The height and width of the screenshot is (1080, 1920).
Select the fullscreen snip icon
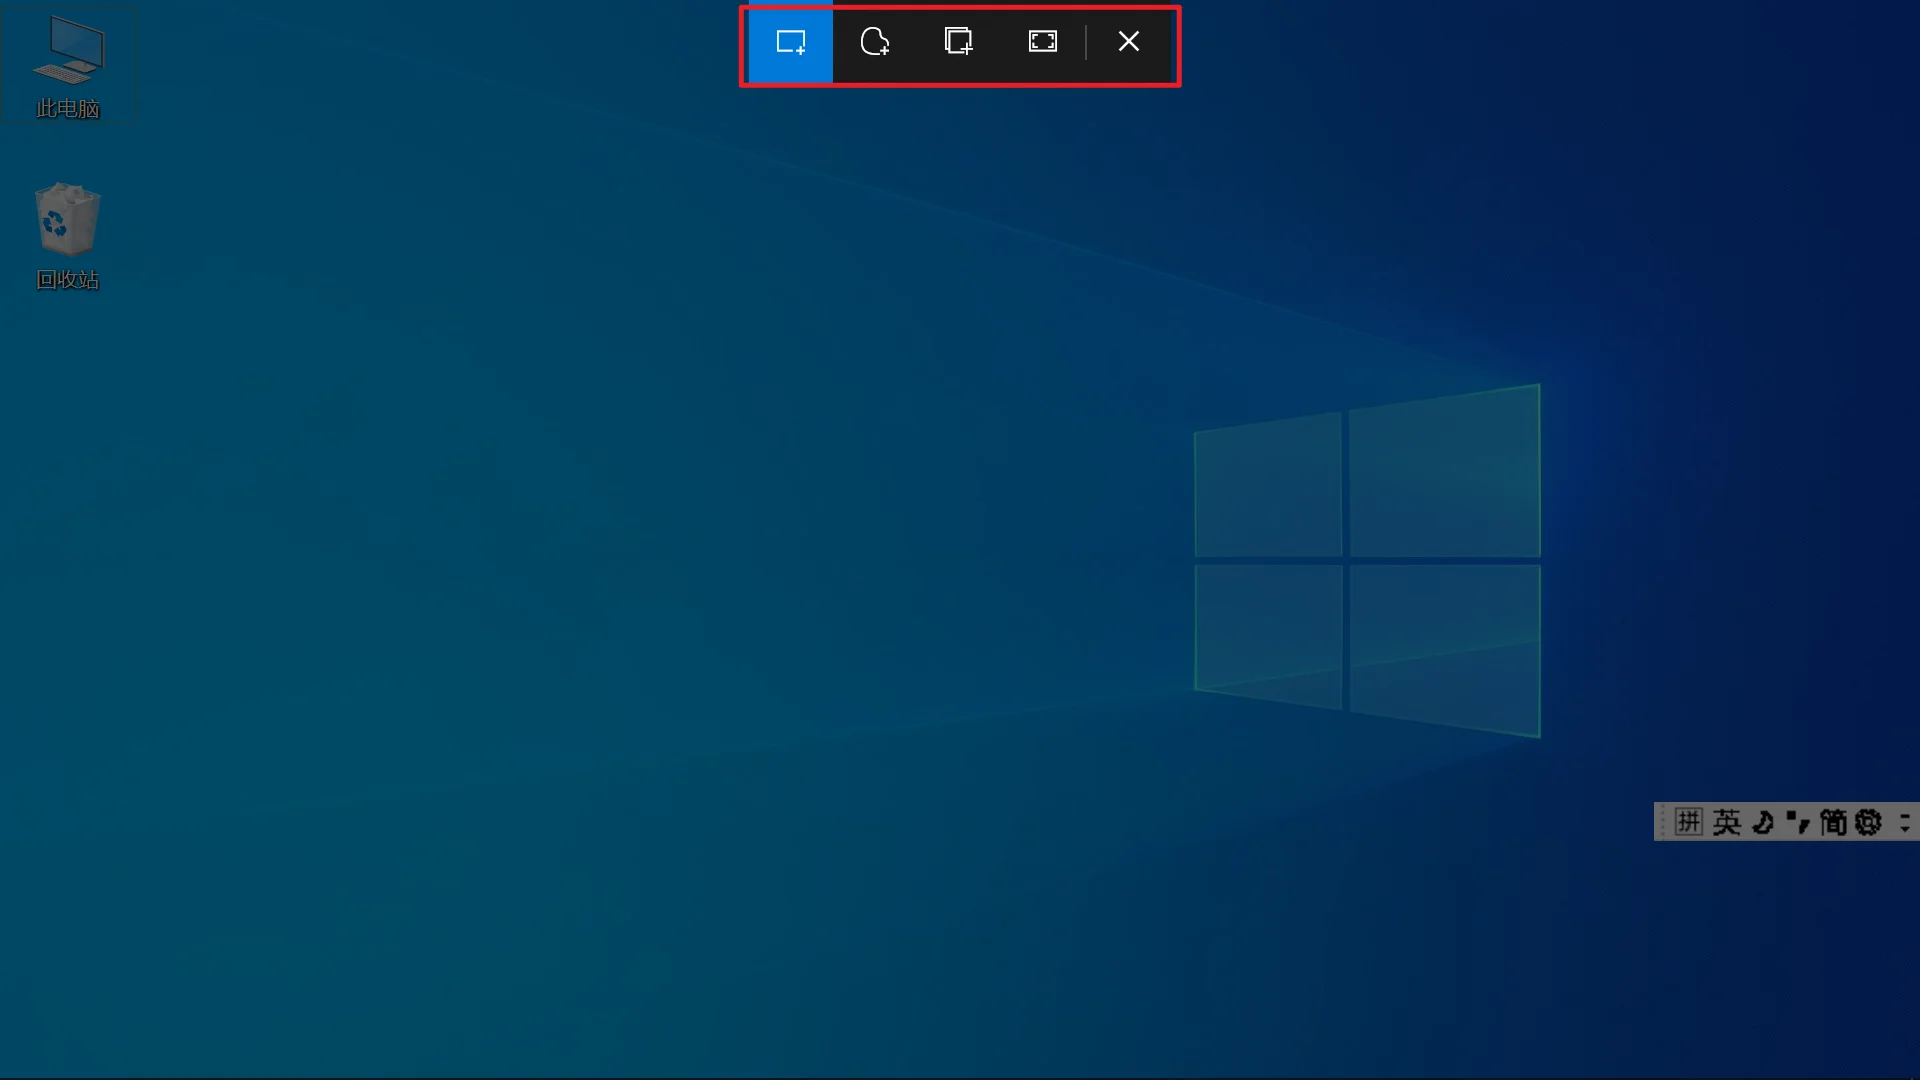pyautogui.click(x=1042, y=43)
